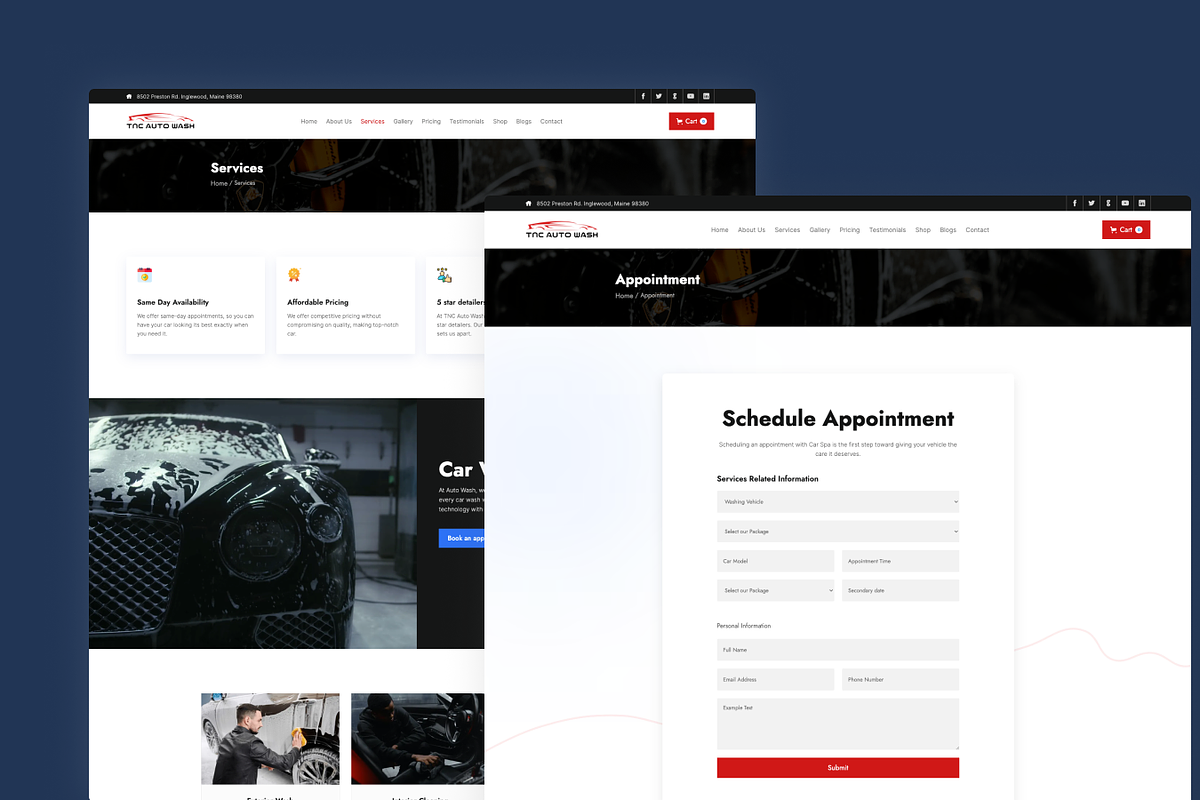This screenshot has width=1200, height=800.
Task: Click home icon beside address on Appointment page
Action: pos(528,203)
